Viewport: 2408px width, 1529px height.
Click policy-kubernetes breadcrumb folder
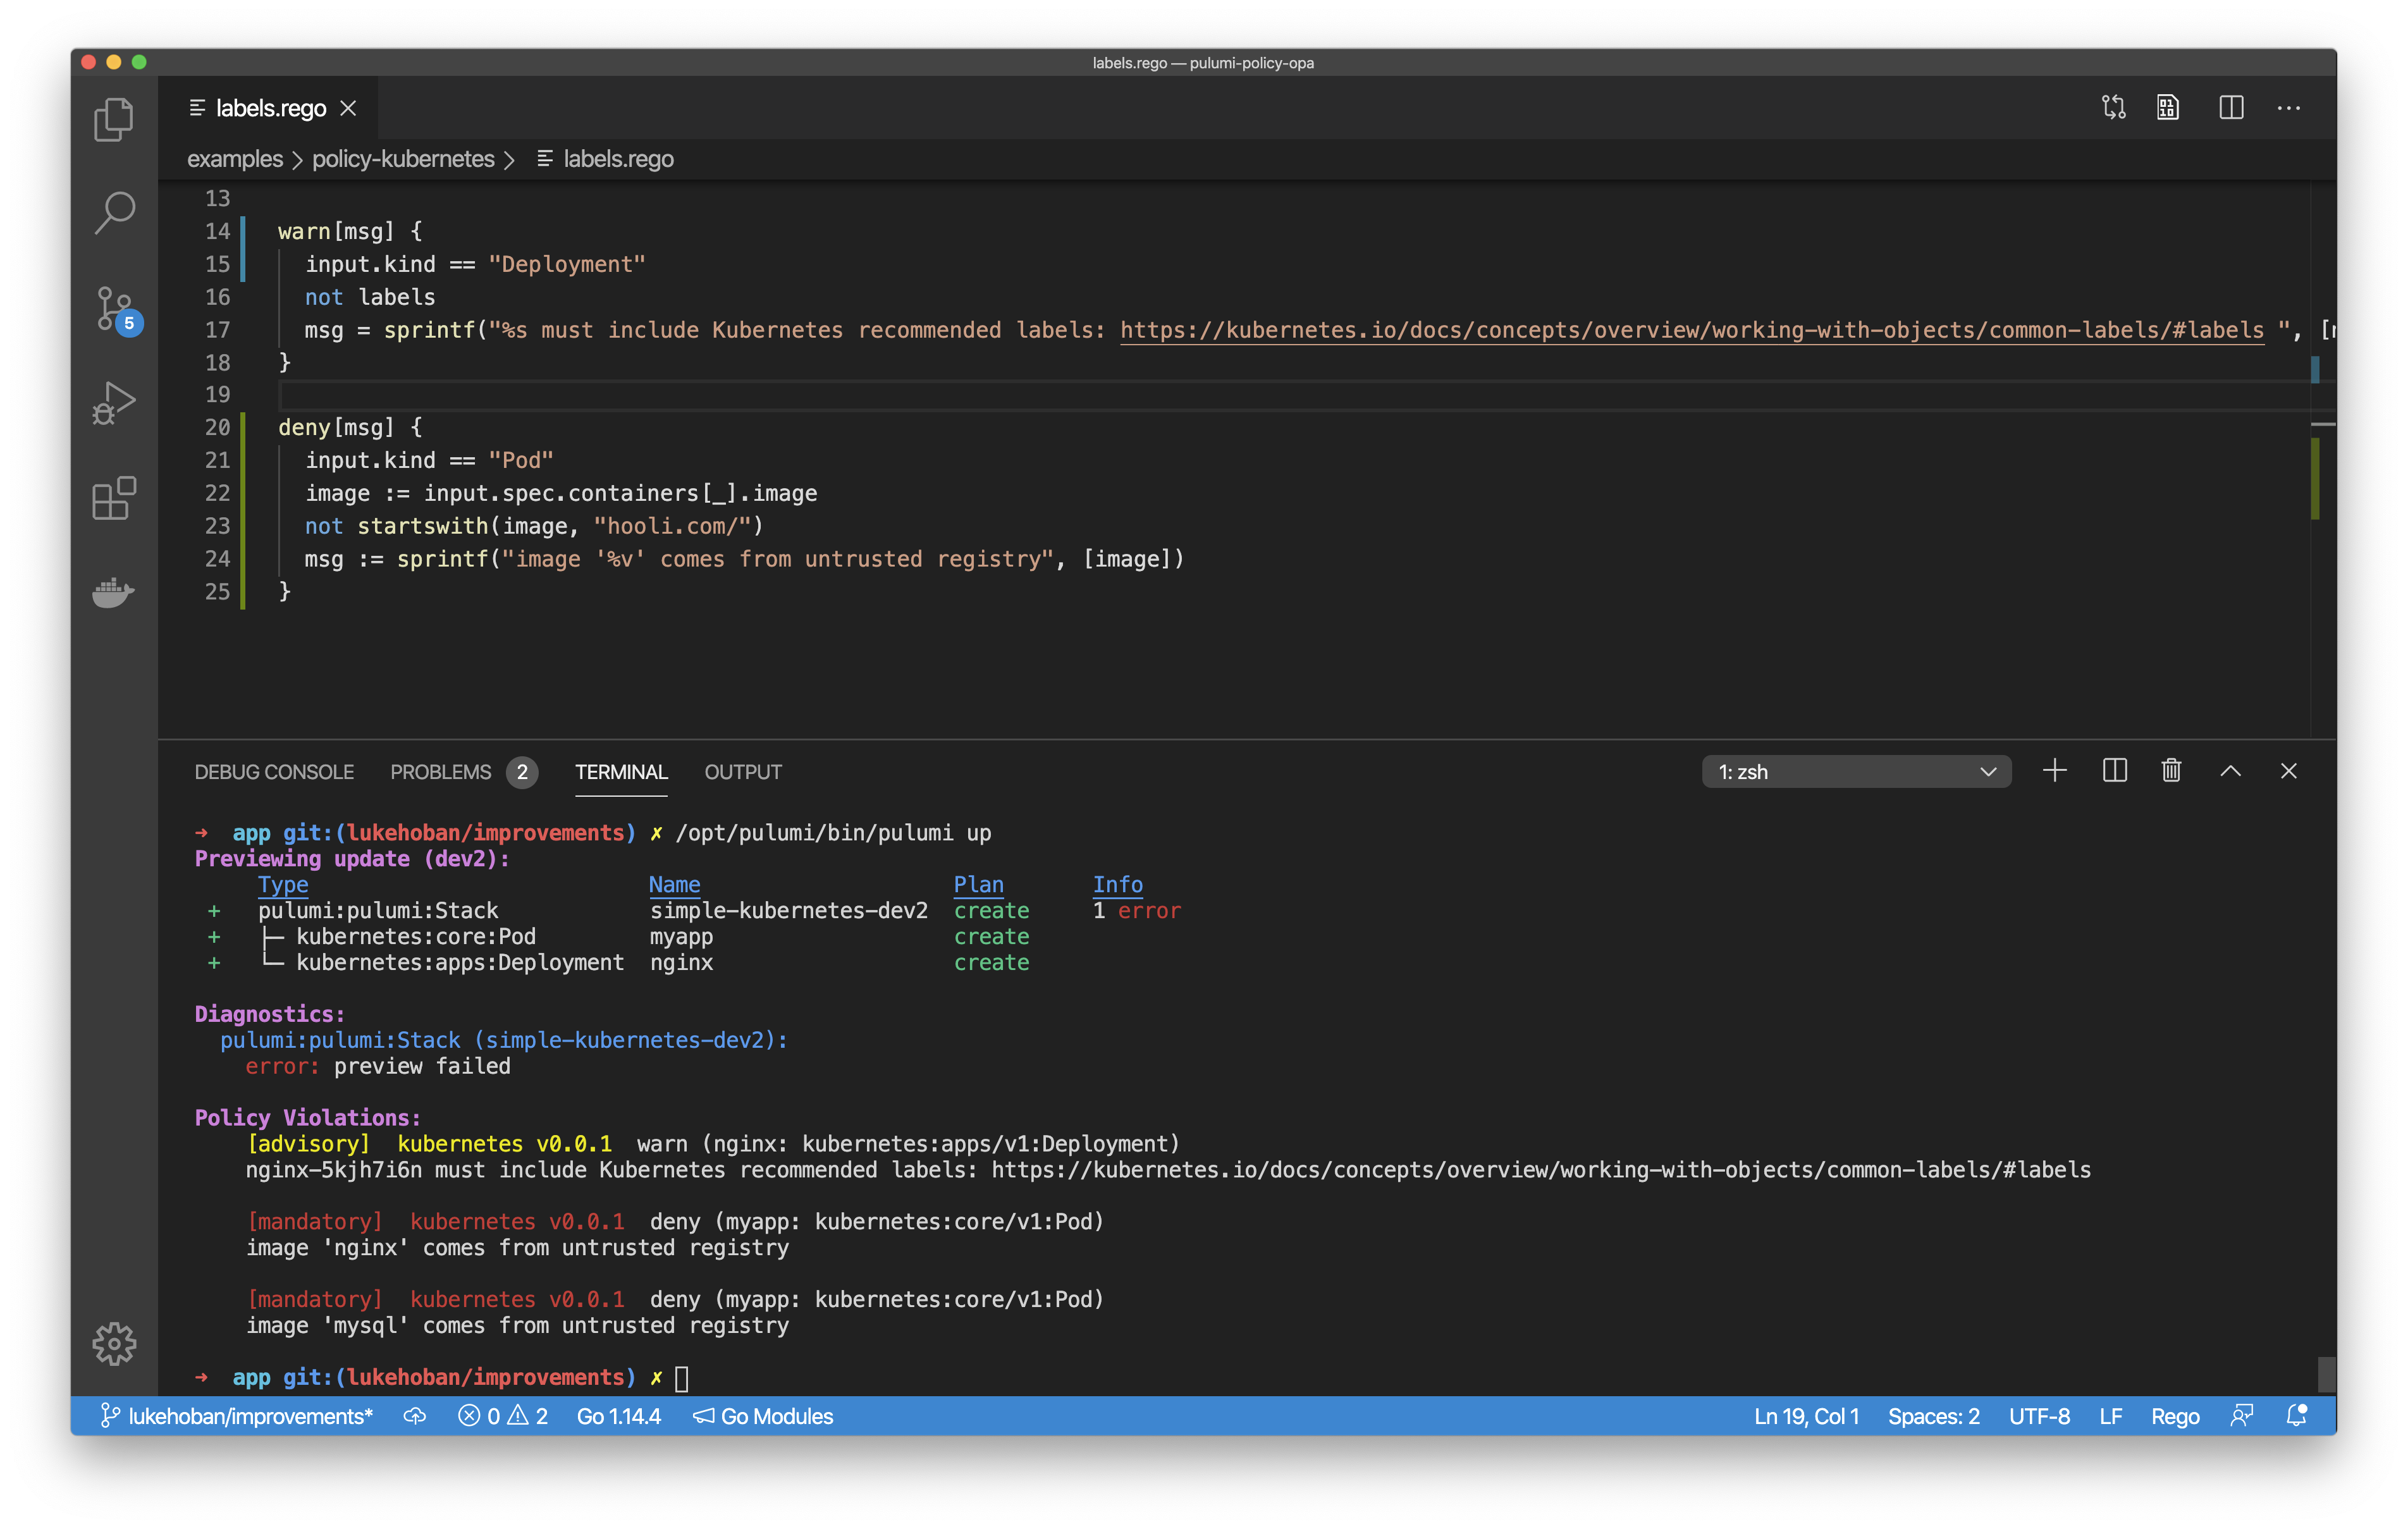click(403, 159)
